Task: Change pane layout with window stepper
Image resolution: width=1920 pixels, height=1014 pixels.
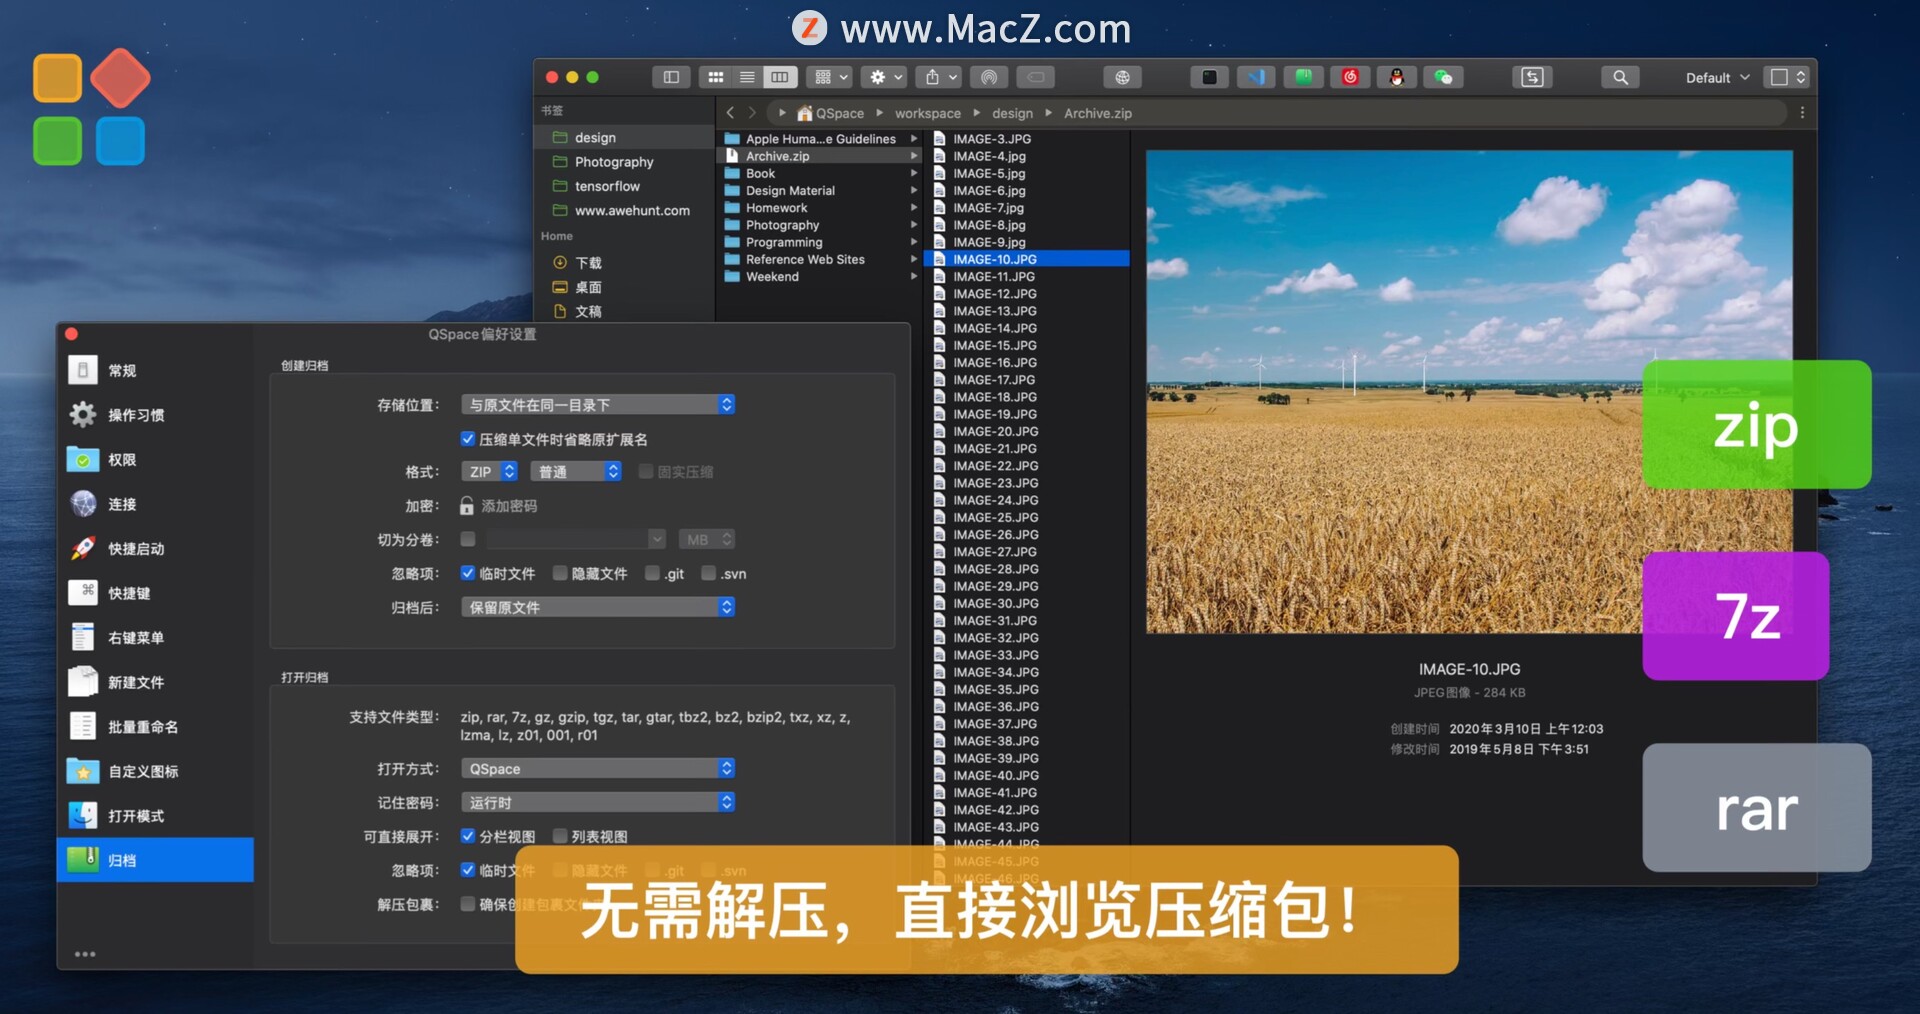Action: pos(1788,77)
